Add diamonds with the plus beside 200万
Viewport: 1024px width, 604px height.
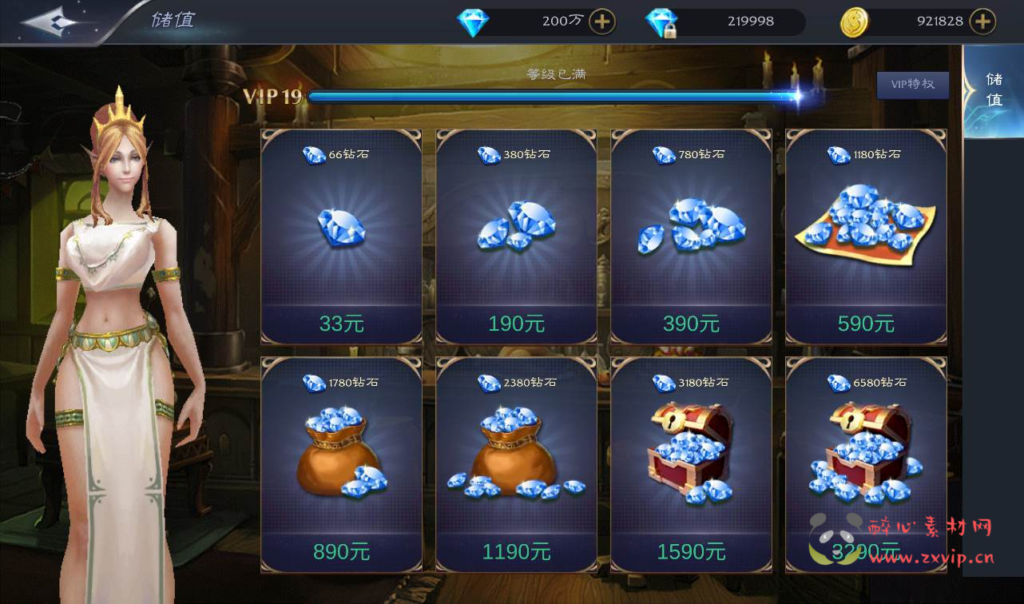point(601,22)
